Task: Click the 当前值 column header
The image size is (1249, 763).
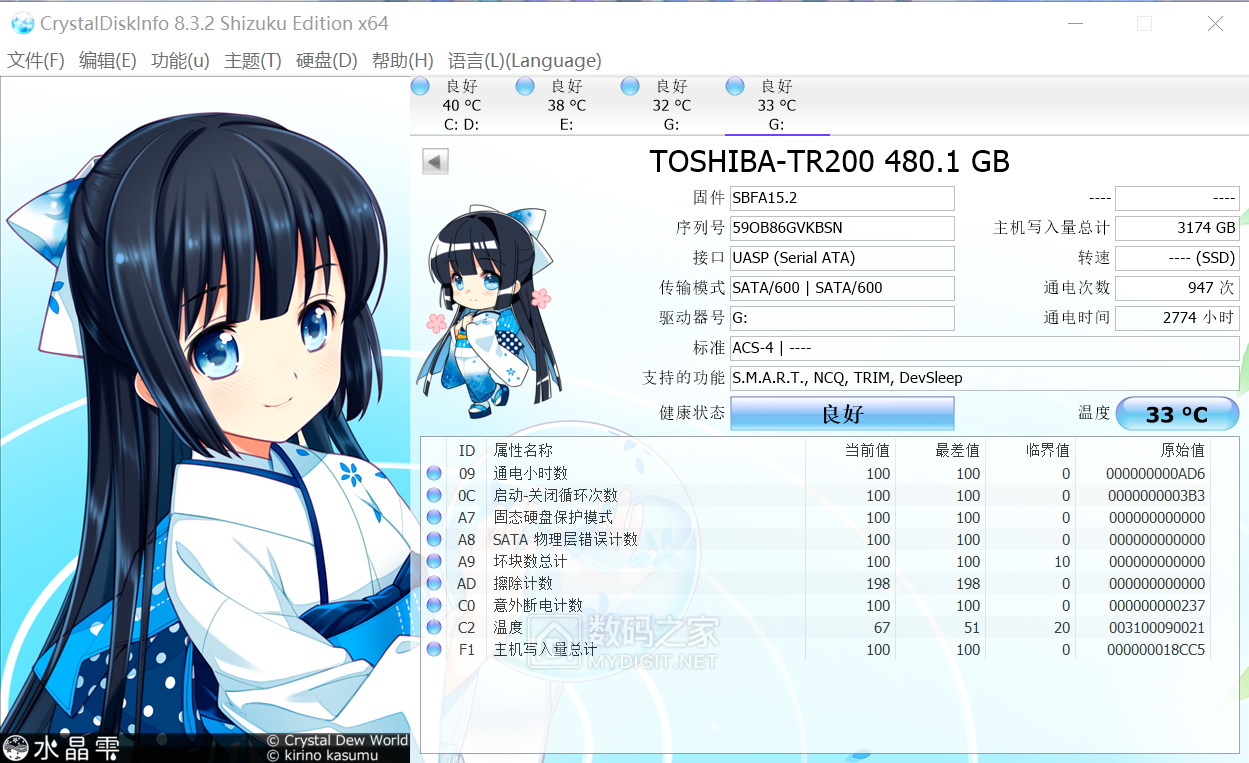Action: (x=851, y=451)
